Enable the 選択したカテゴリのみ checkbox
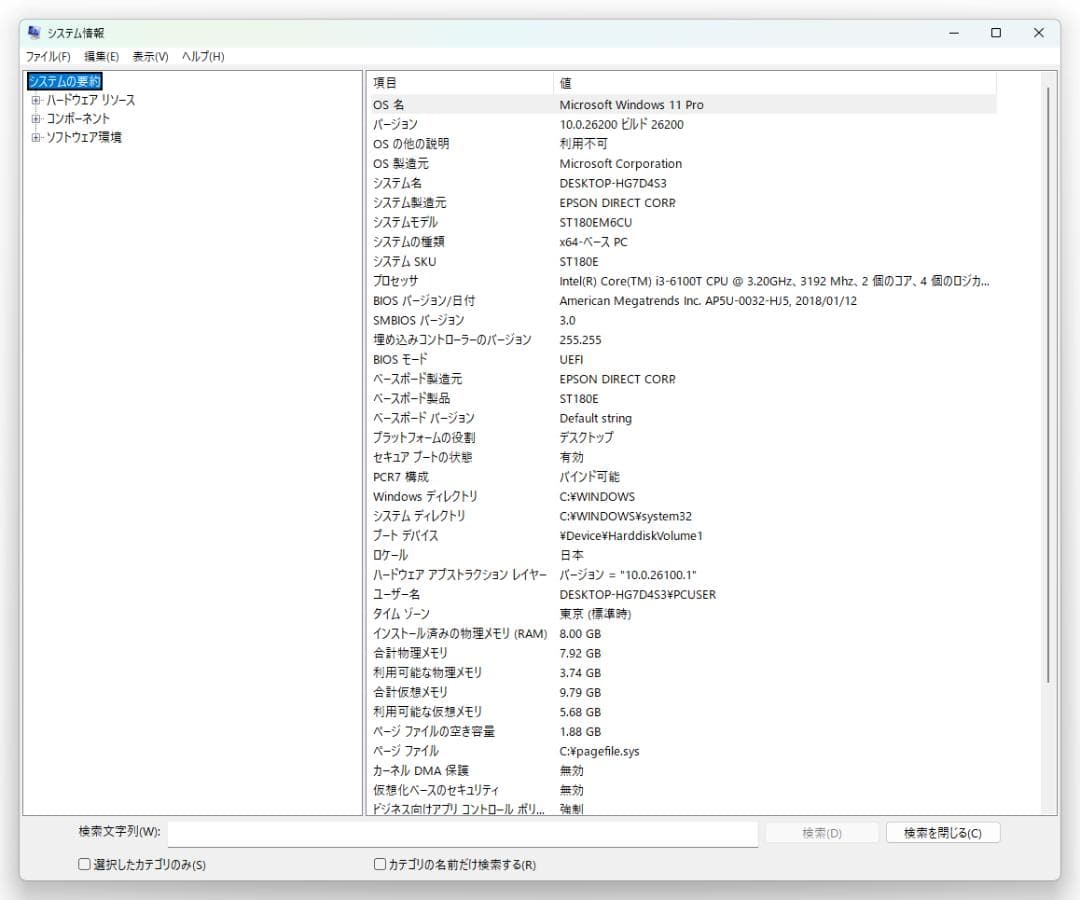This screenshot has height=900, width=1080. pyautogui.click(x=83, y=864)
